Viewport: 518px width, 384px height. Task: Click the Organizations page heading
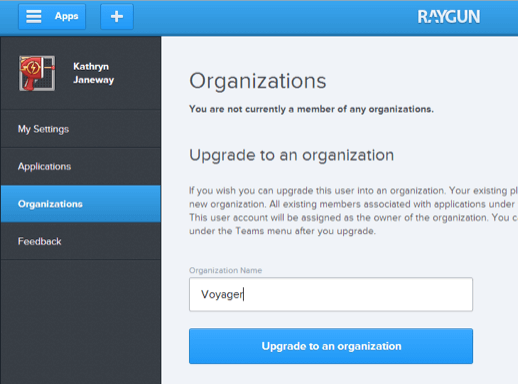point(258,81)
